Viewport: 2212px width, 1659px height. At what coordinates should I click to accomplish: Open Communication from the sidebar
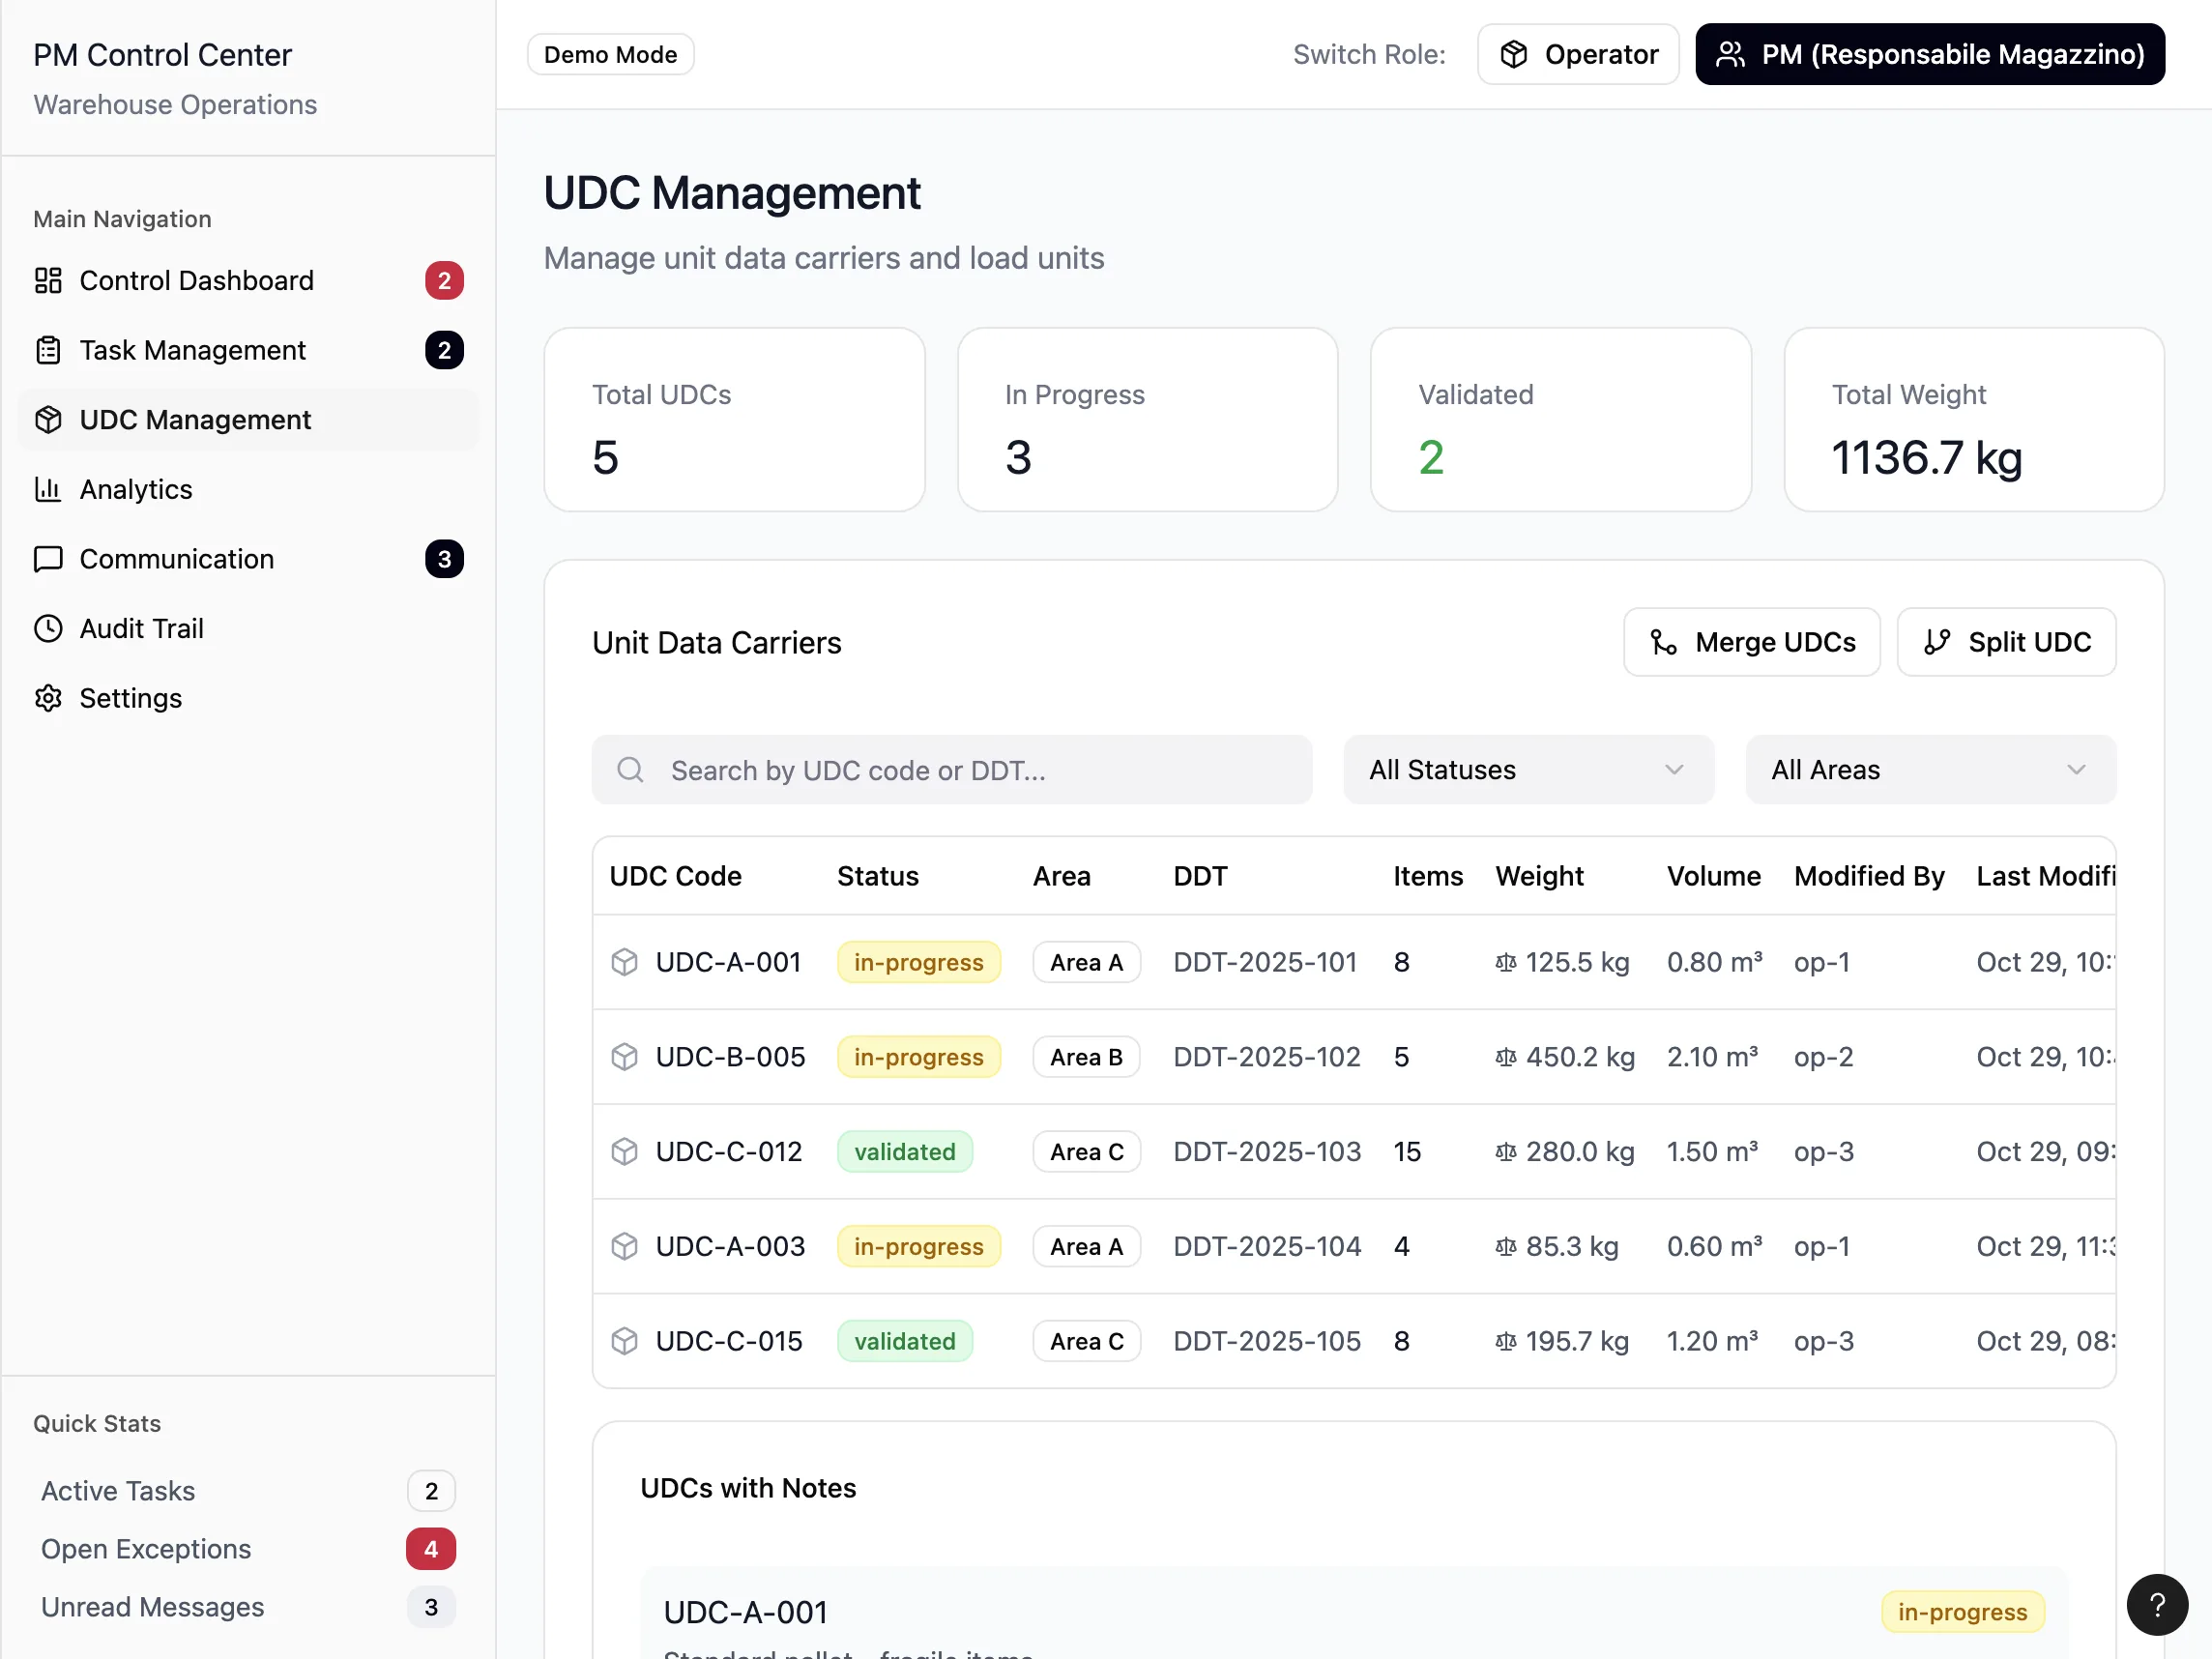pos(248,559)
